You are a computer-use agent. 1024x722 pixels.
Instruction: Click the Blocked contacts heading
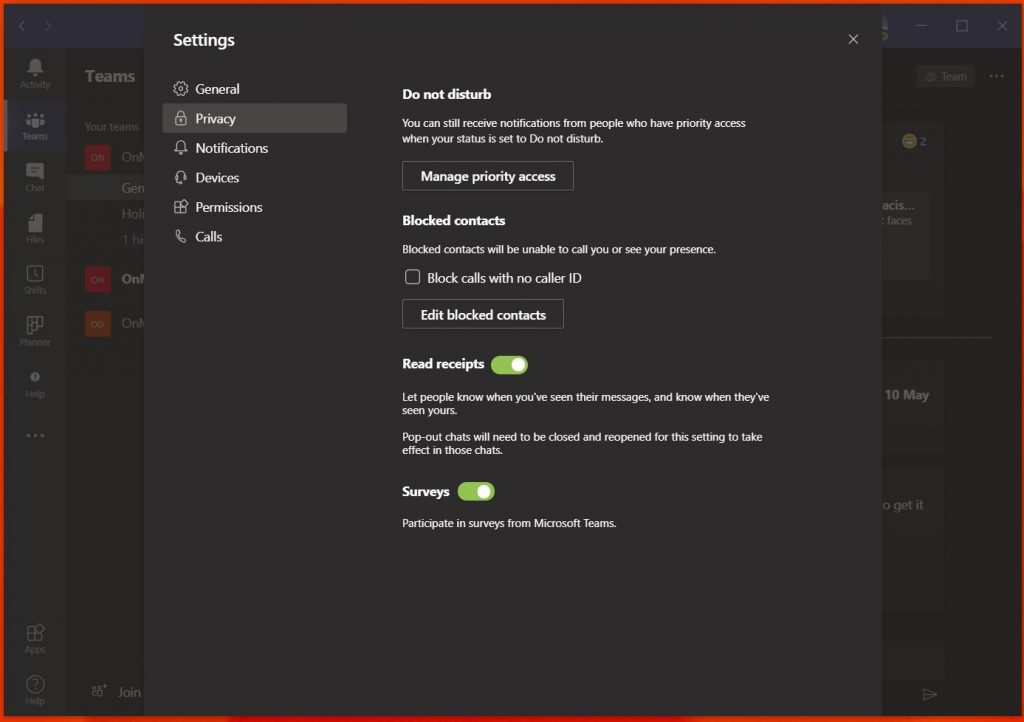[454, 221]
